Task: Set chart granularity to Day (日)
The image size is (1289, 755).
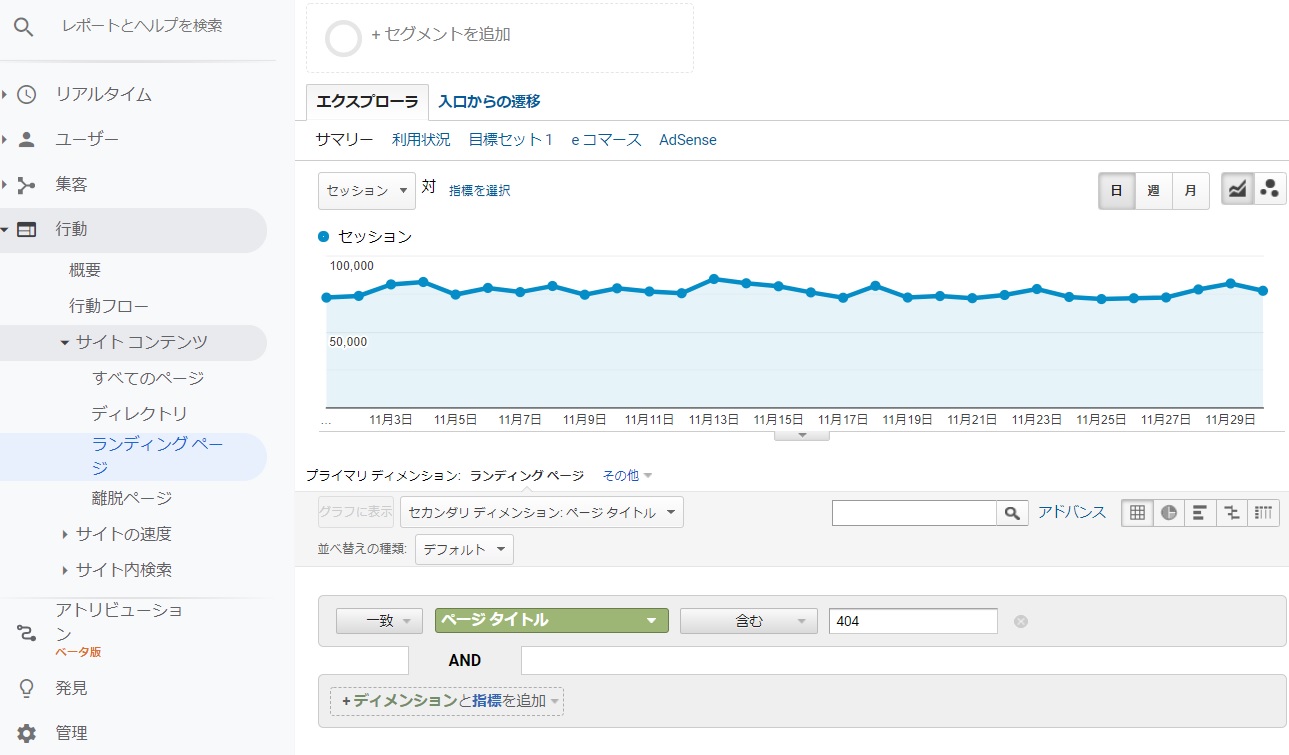Action: pyautogui.click(x=1116, y=190)
